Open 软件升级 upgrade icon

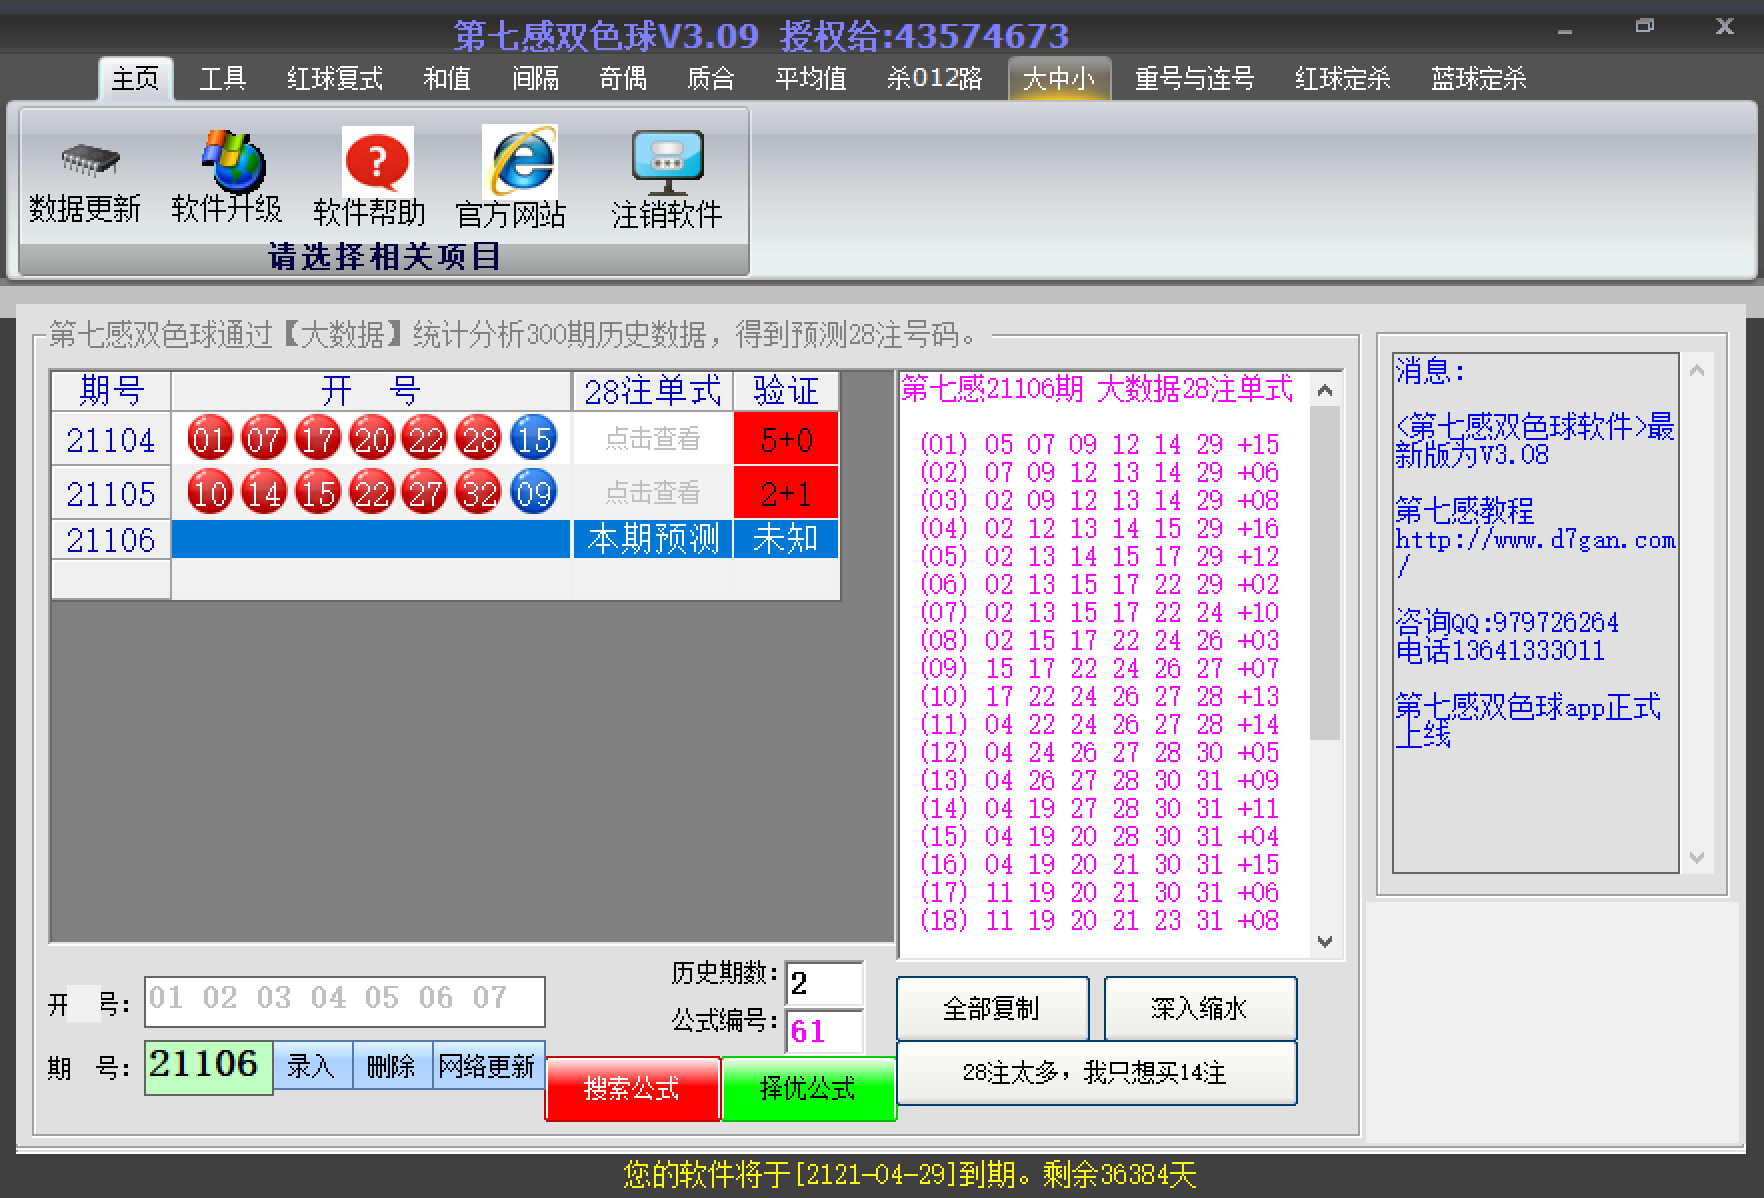point(230,160)
